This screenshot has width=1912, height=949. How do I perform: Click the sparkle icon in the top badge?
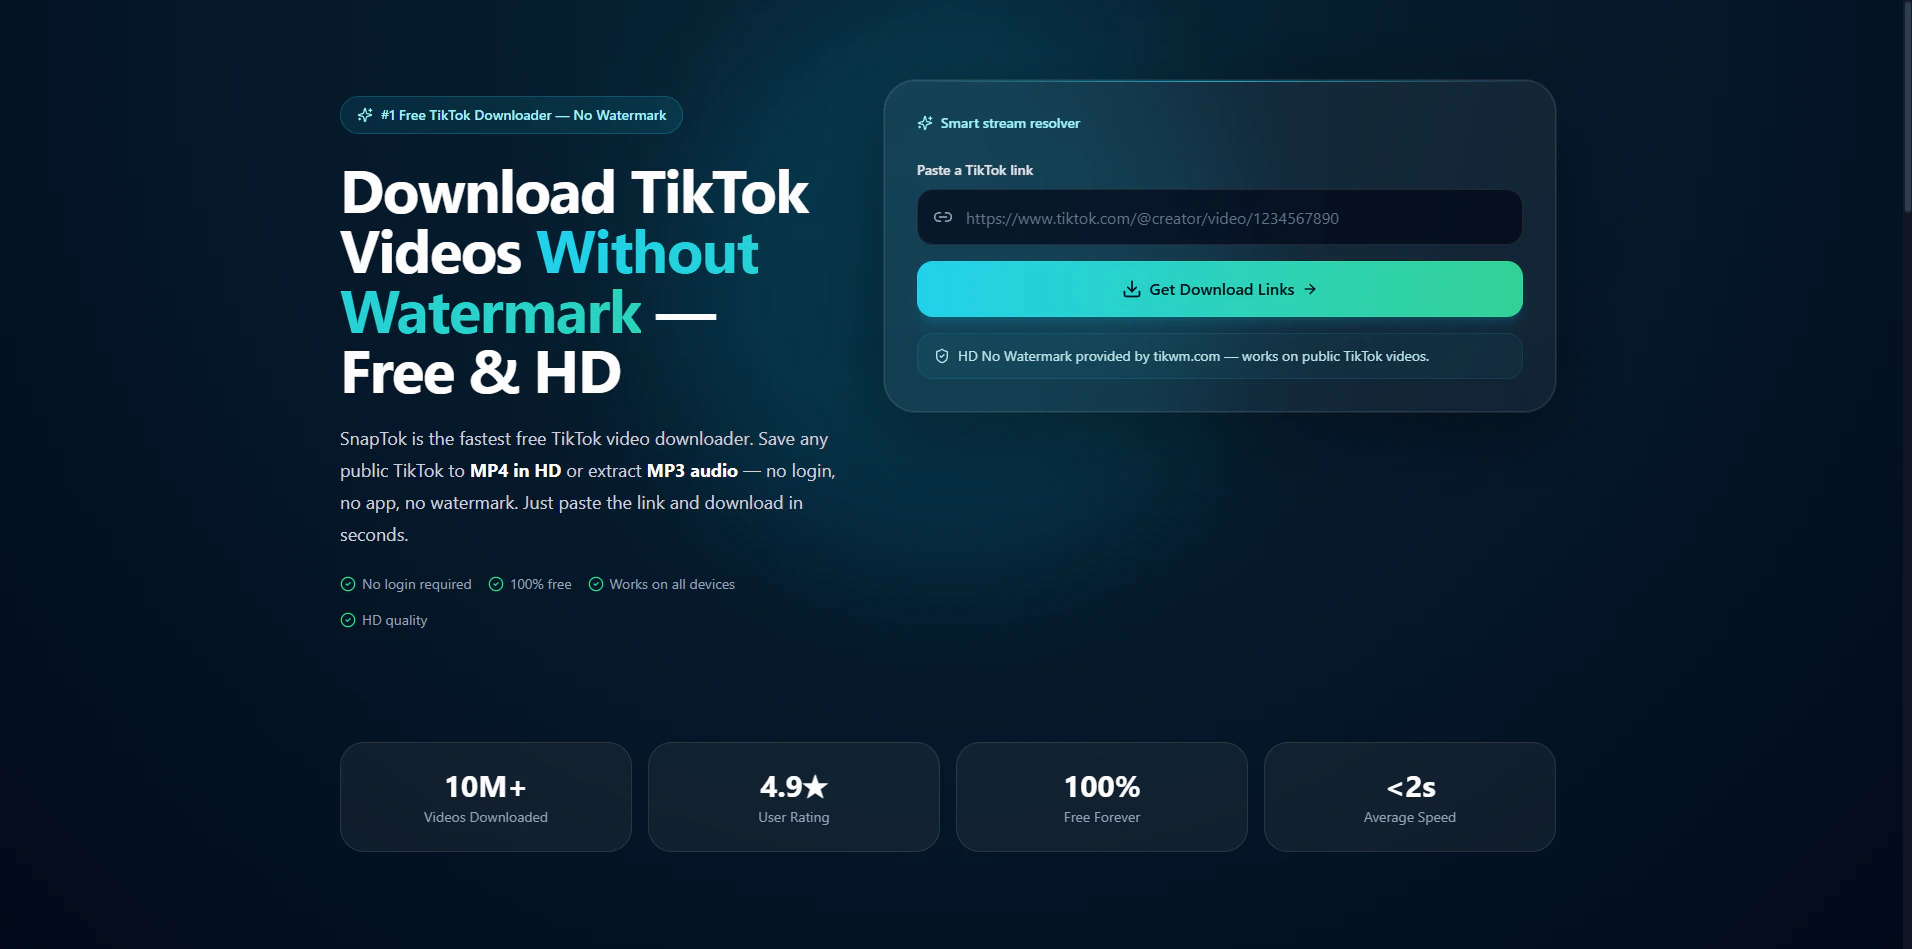[x=365, y=115]
